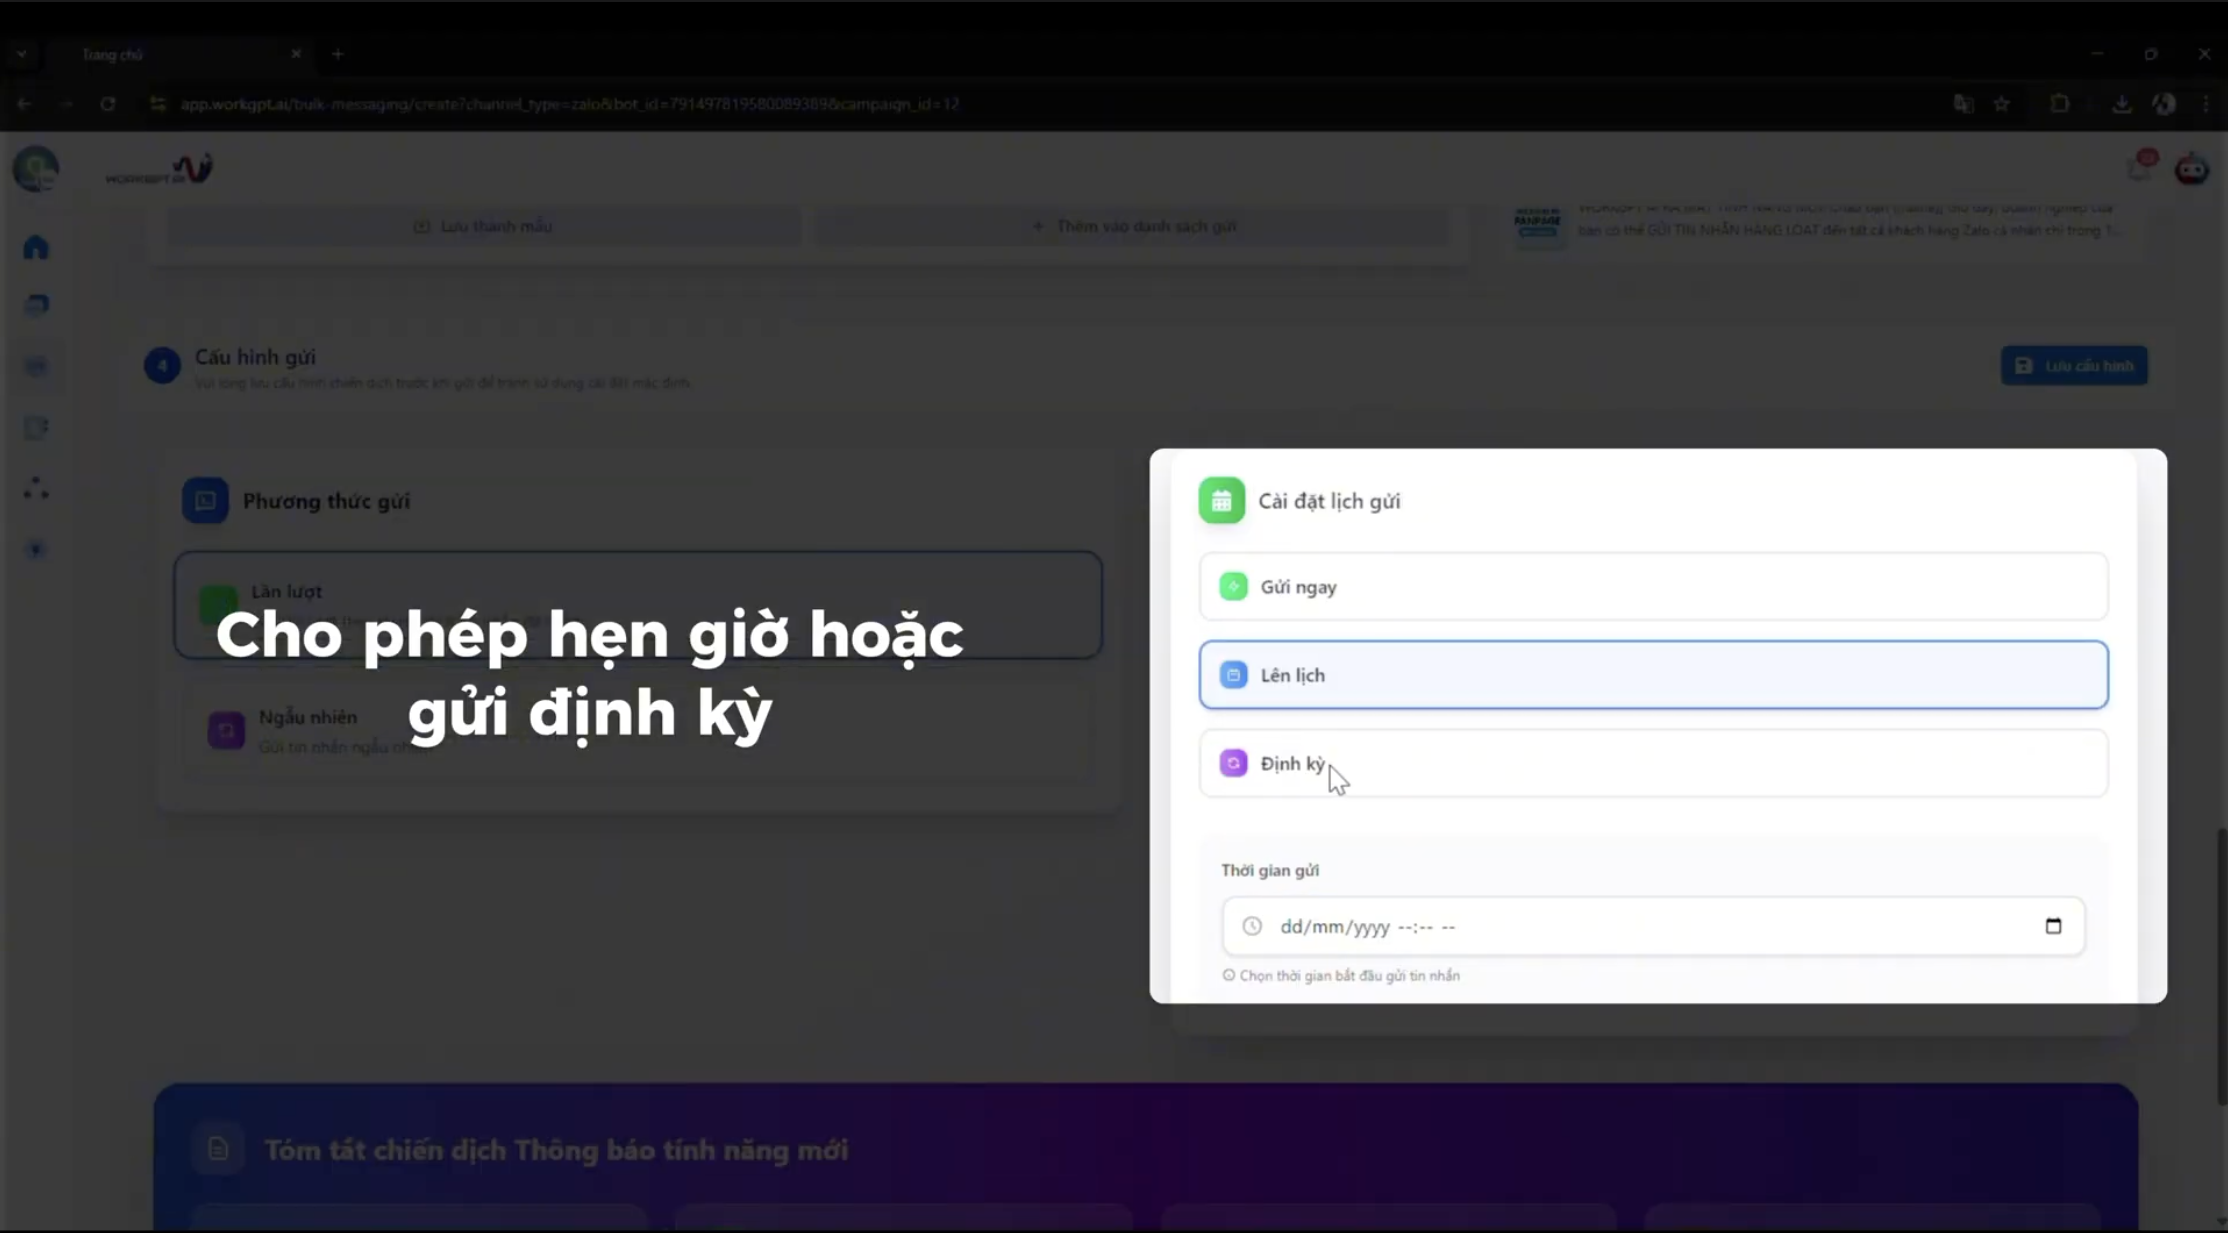
Task: Choose the Định kỳ recurring option
Action: point(1653,763)
